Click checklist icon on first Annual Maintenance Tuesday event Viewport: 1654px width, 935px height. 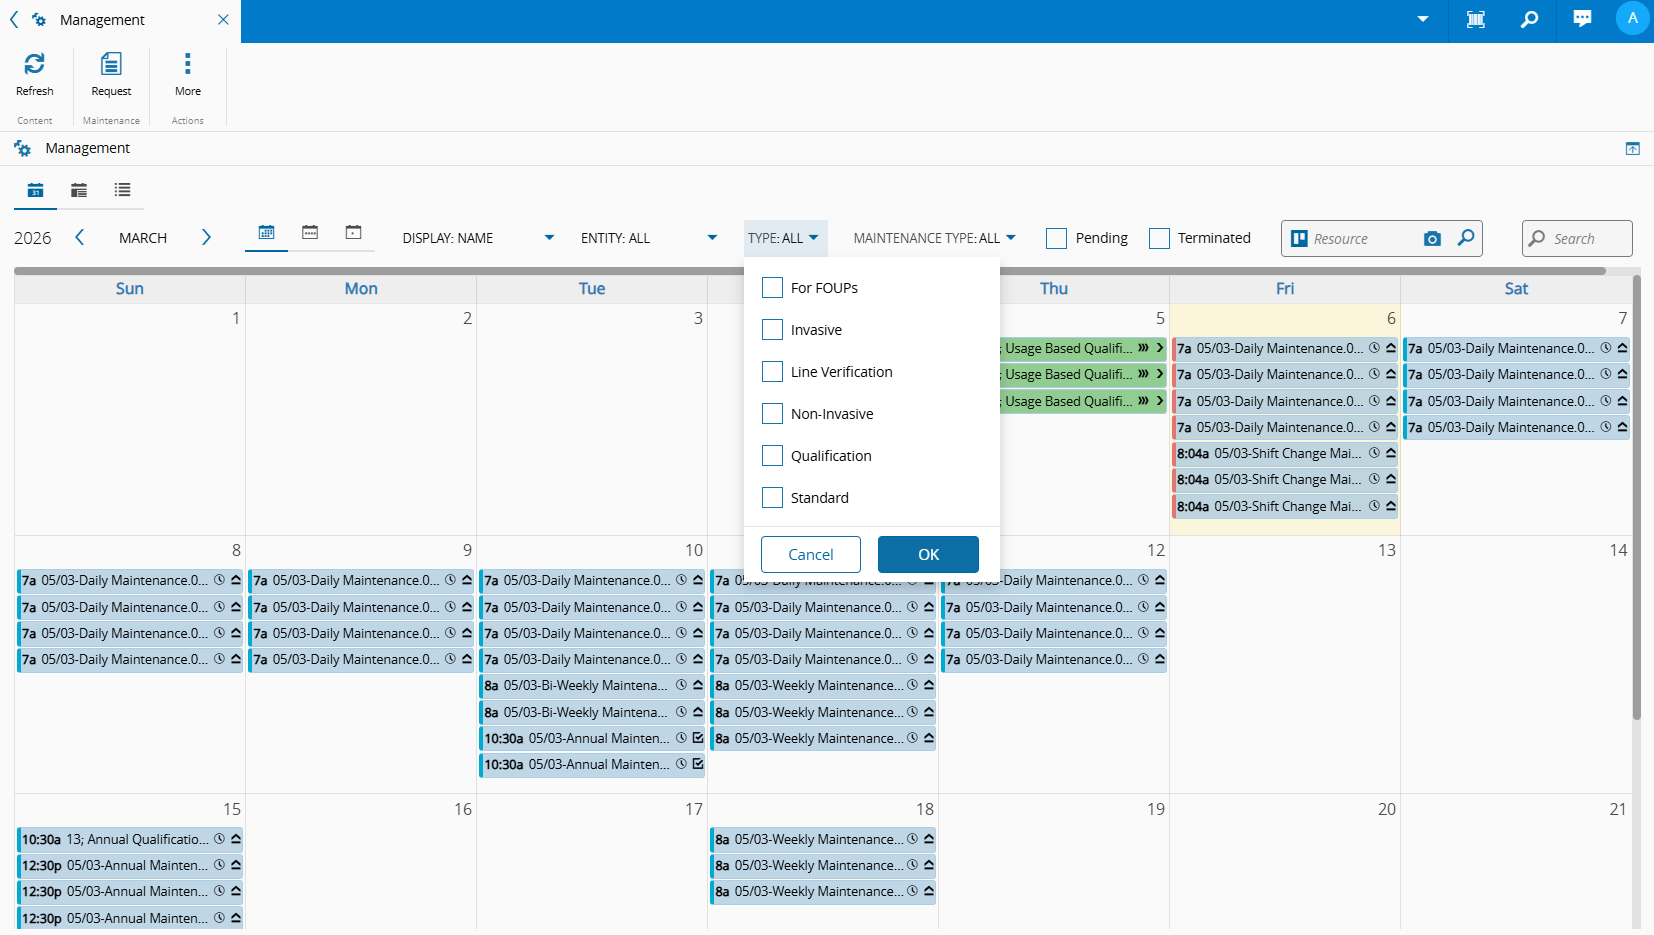(698, 738)
